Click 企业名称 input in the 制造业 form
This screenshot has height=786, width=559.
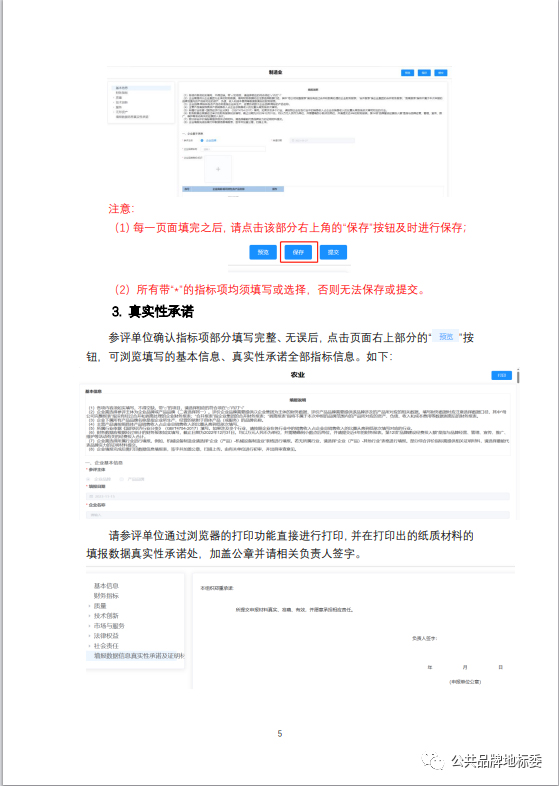point(233,149)
